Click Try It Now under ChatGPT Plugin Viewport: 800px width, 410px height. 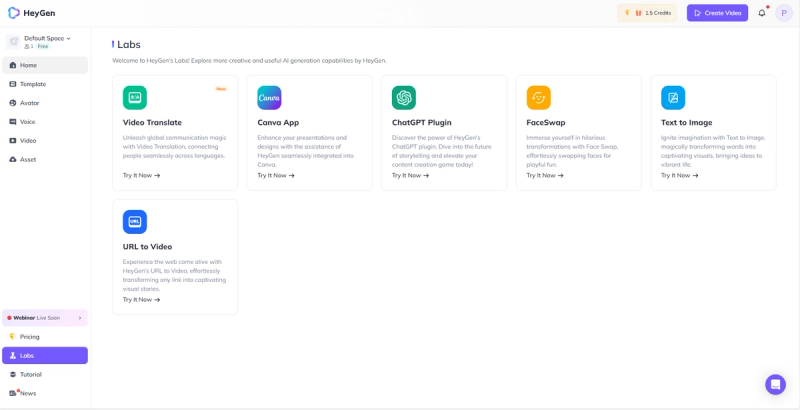pyautogui.click(x=411, y=175)
